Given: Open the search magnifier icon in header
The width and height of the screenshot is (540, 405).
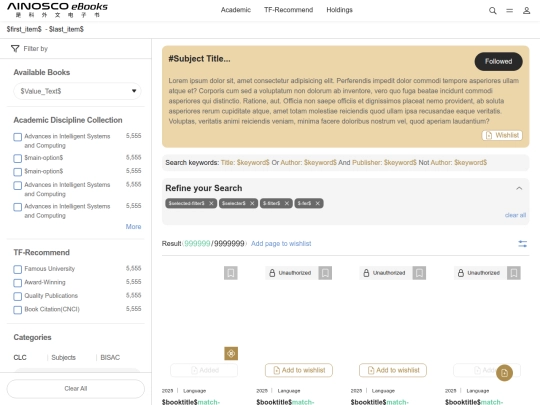Looking at the screenshot, I should pos(492,11).
